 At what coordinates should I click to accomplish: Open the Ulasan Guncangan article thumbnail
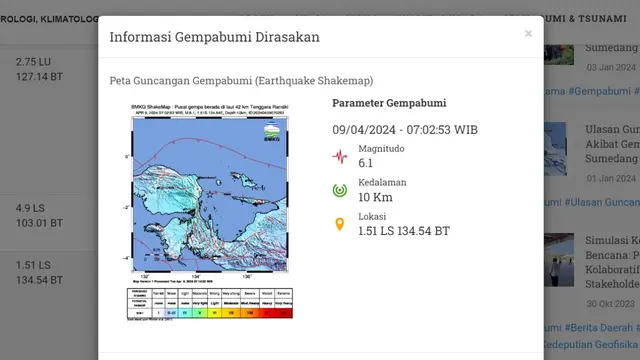[555, 149]
